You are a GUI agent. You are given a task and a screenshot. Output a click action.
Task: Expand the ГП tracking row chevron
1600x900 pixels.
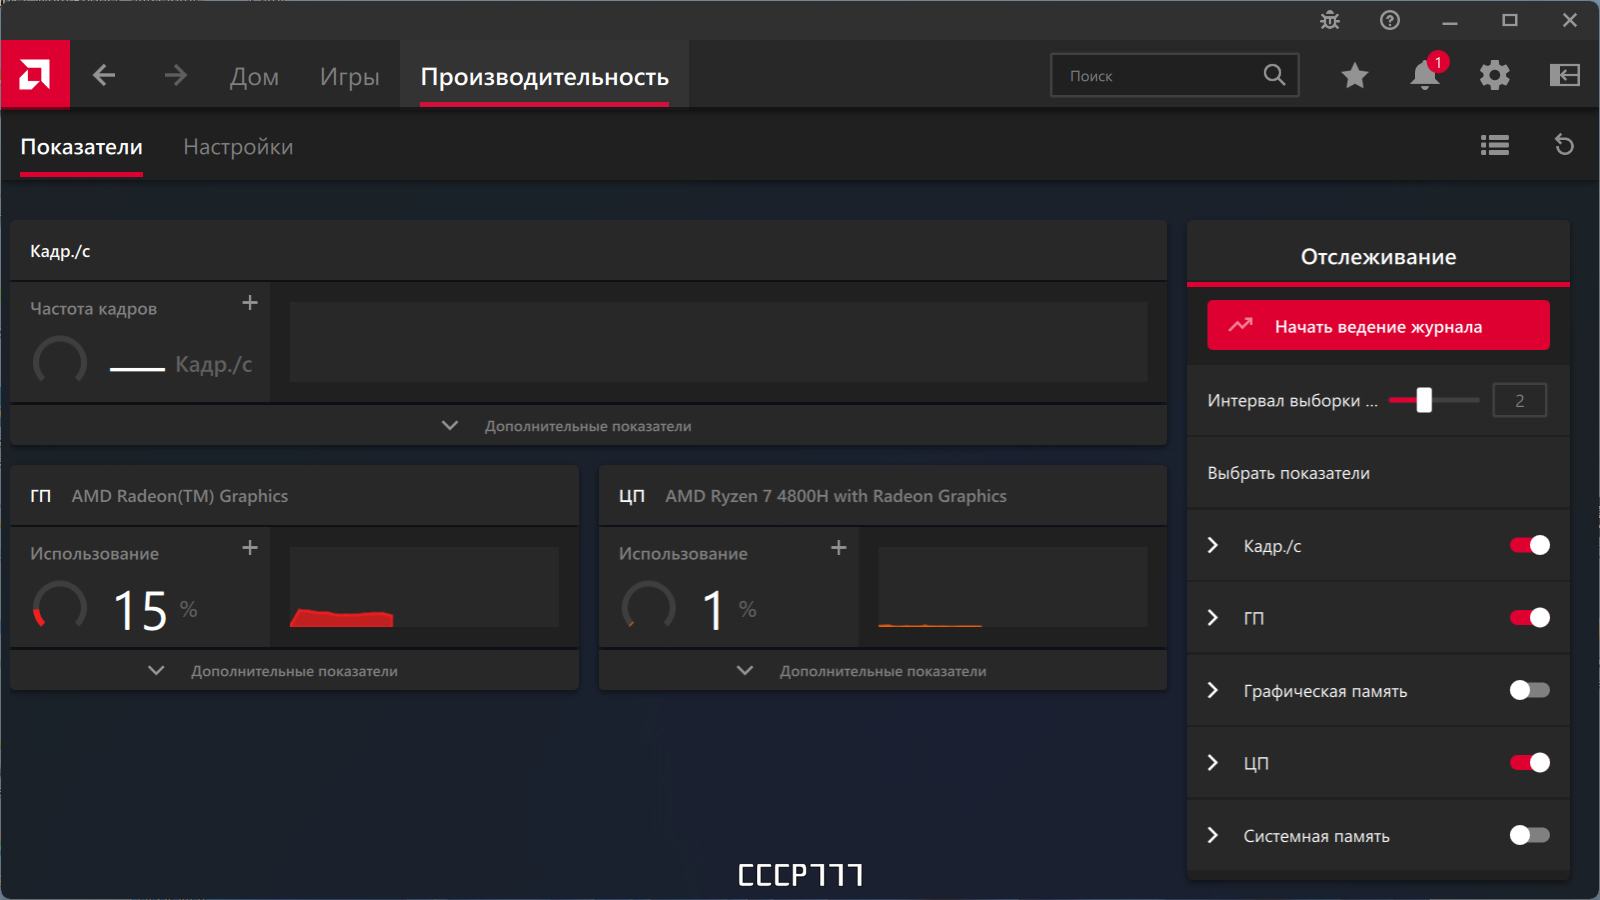(x=1213, y=618)
